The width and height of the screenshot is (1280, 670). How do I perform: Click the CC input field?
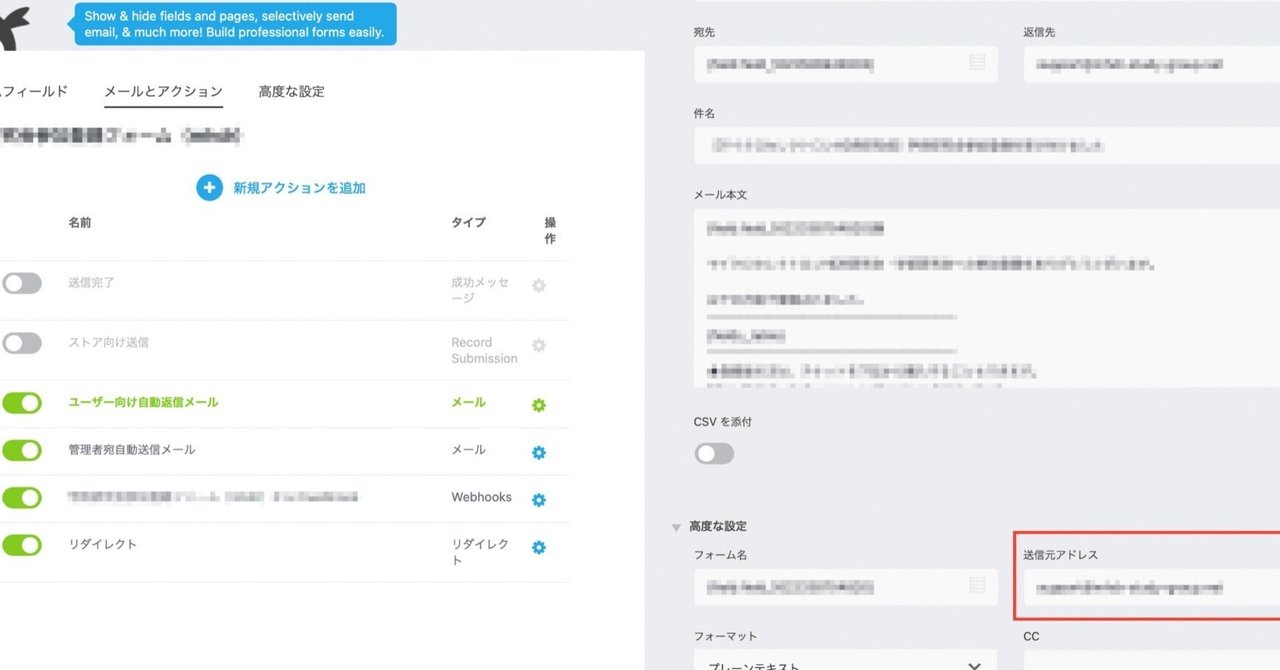pyautogui.click(x=1152, y=659)
